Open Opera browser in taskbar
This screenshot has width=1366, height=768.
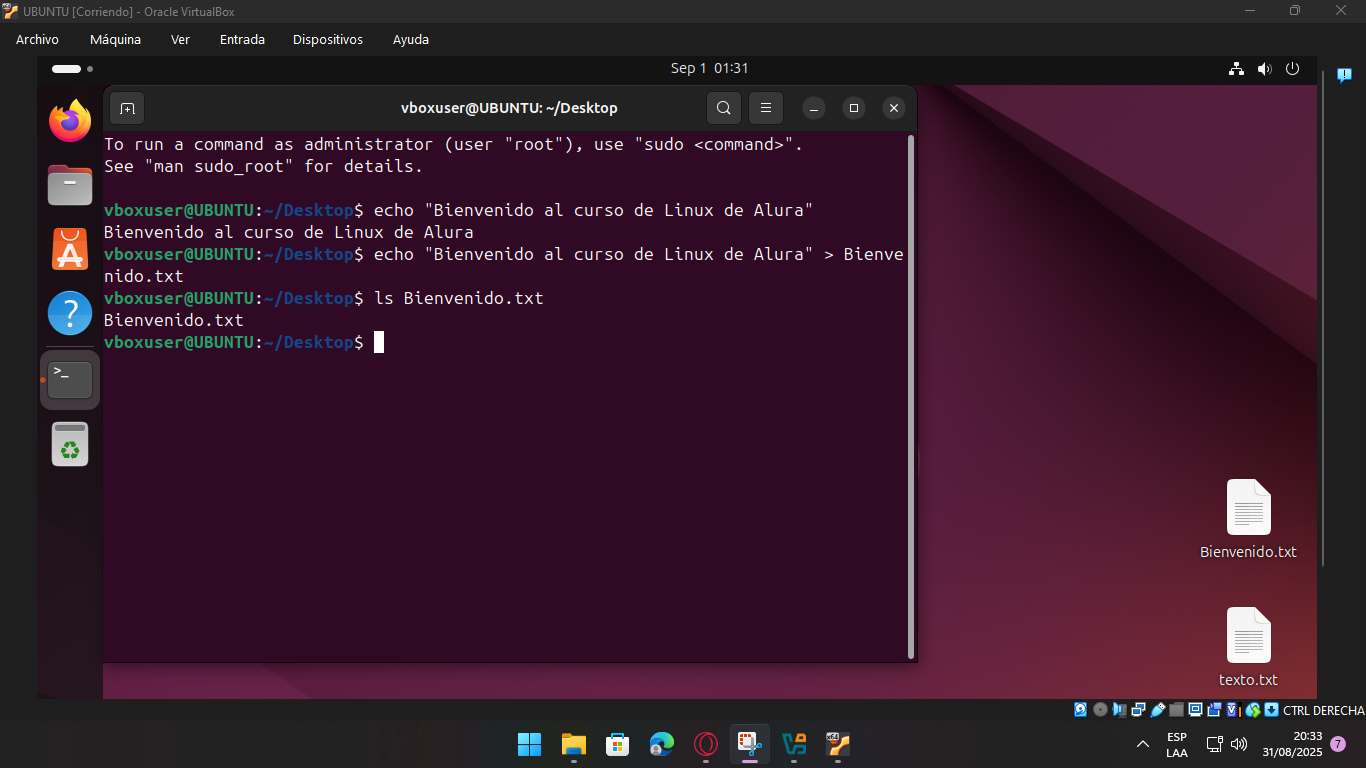coord(706,744)
